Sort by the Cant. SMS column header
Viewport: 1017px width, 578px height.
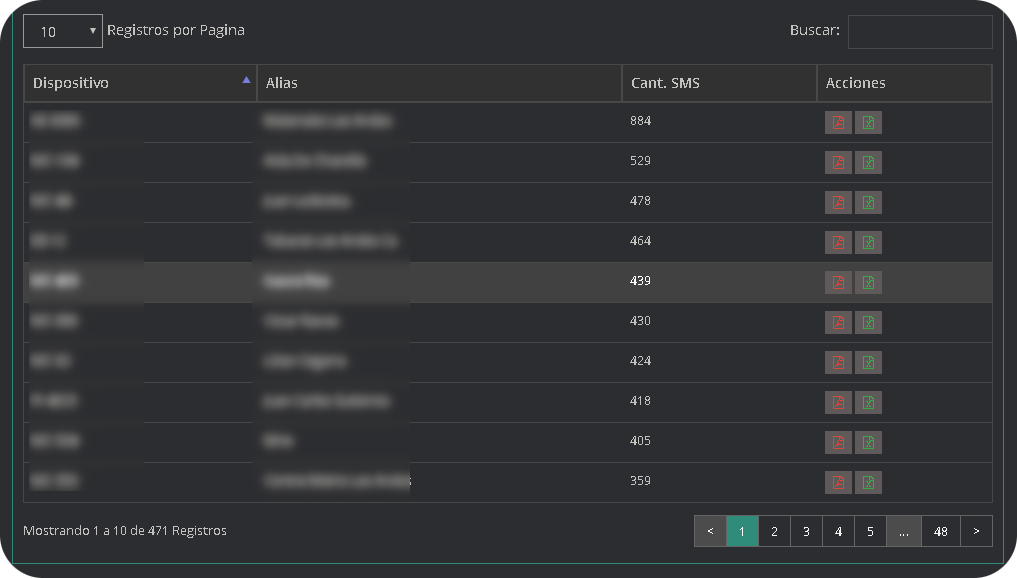718,83
